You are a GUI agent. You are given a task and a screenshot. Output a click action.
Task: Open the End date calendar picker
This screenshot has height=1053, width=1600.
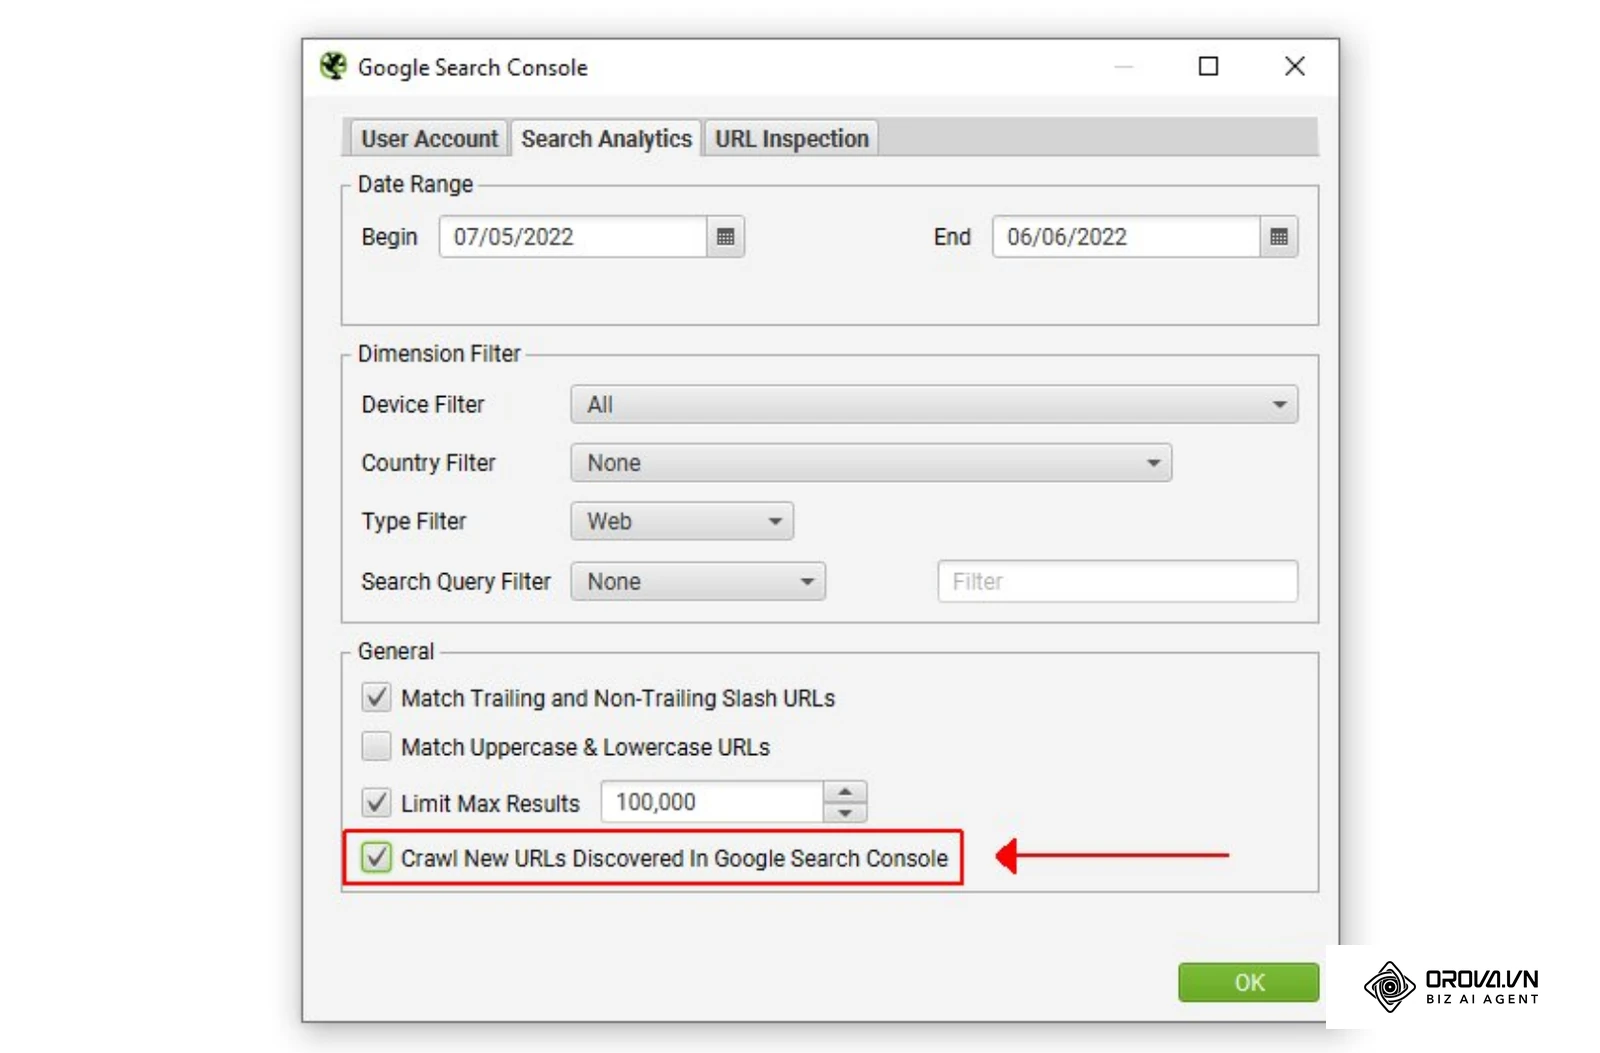click(x=1278, y=237)
